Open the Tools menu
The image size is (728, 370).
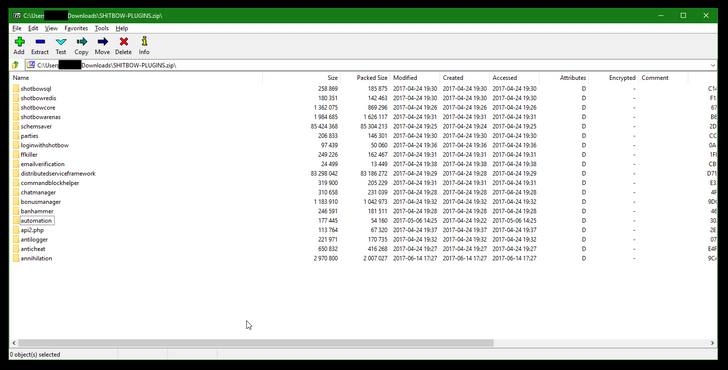point(102,28)
